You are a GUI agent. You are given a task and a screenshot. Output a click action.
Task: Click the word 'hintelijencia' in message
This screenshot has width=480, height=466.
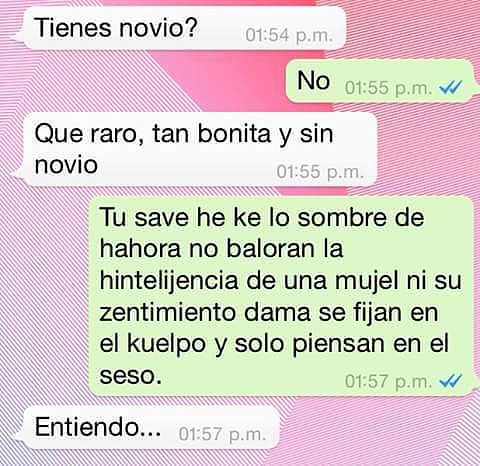tap(169, 281)
